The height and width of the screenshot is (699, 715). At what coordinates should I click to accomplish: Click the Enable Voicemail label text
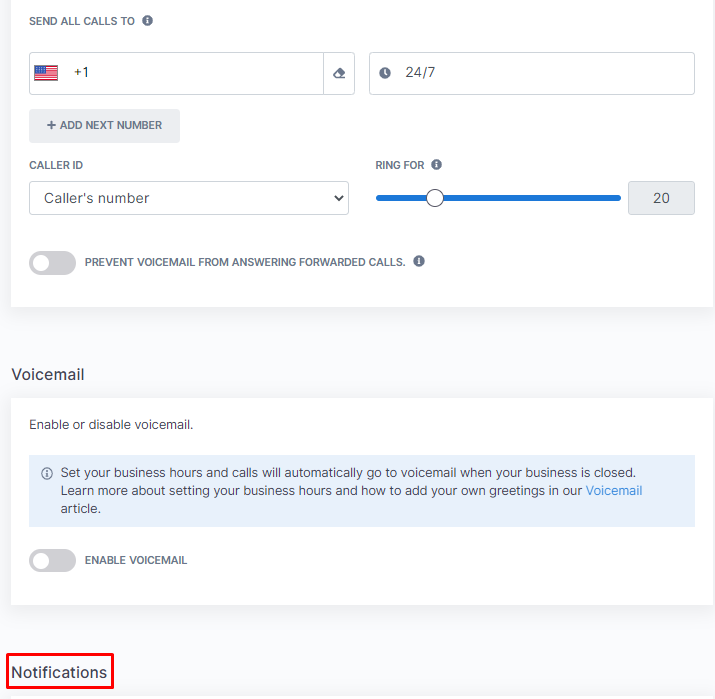(136, 560)
